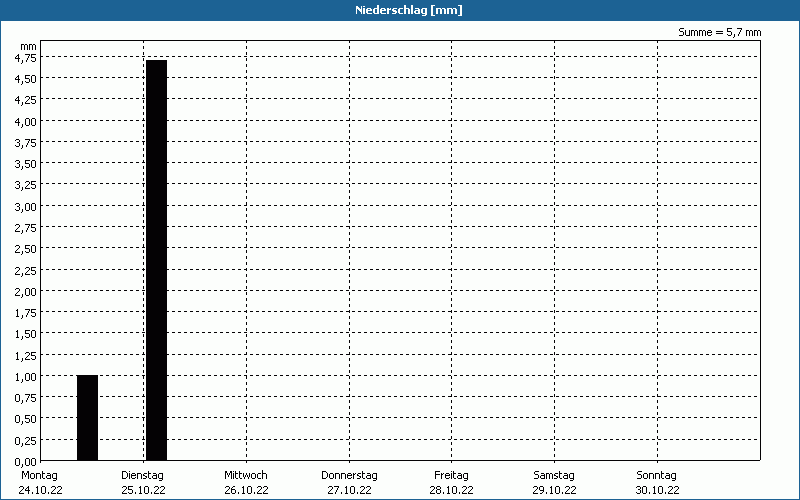Click the date 25.10.22
800x500 pixels.
[x=143, y=490]
